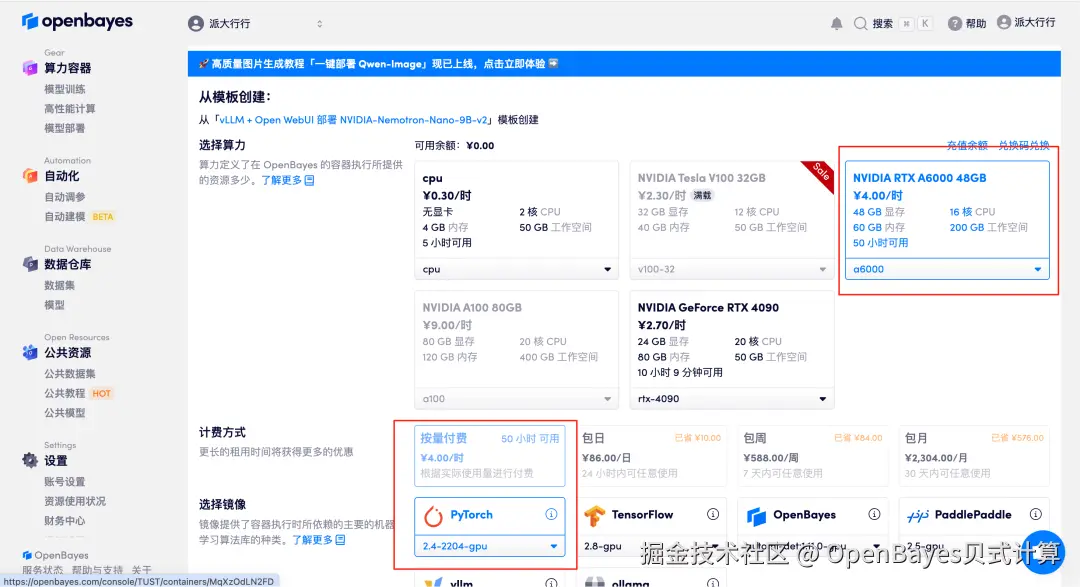This screenshot has width=1080, height=587.
Task: Click the 算力容器 Gear section icon
Action: click(x=30, y=68)
